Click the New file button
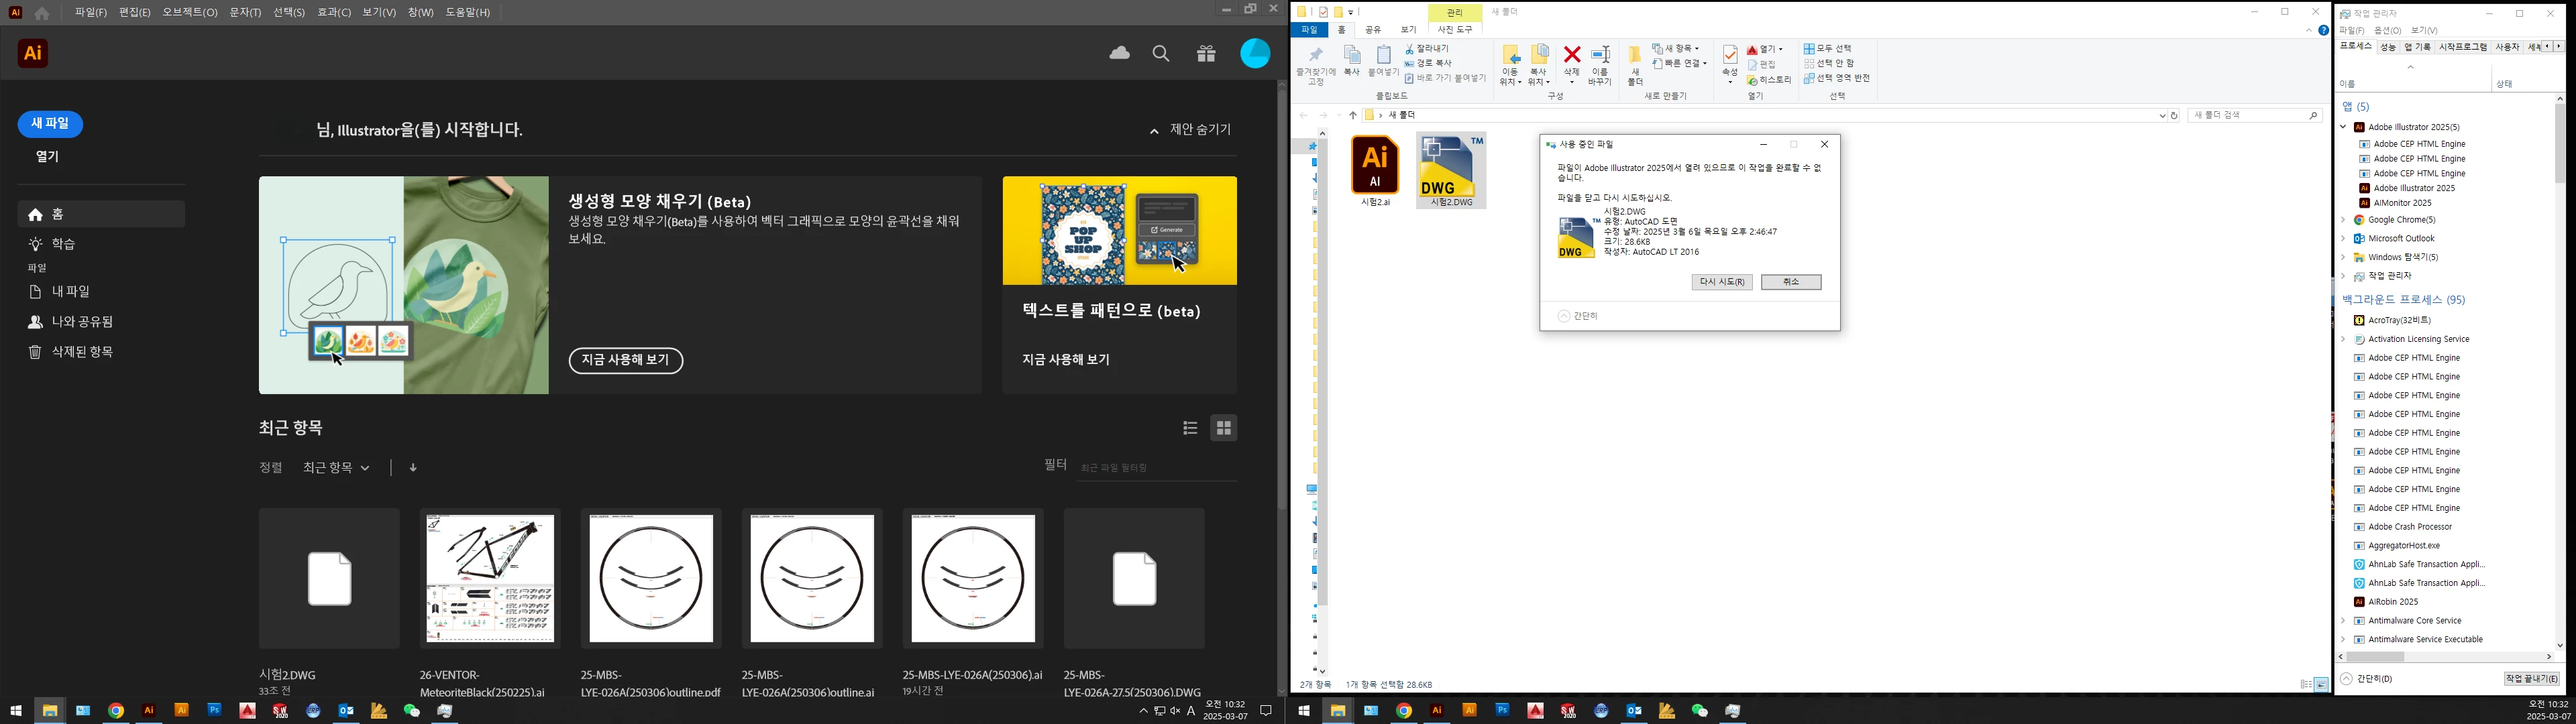The image size is (2576, 724). click(x=50, y=124)
